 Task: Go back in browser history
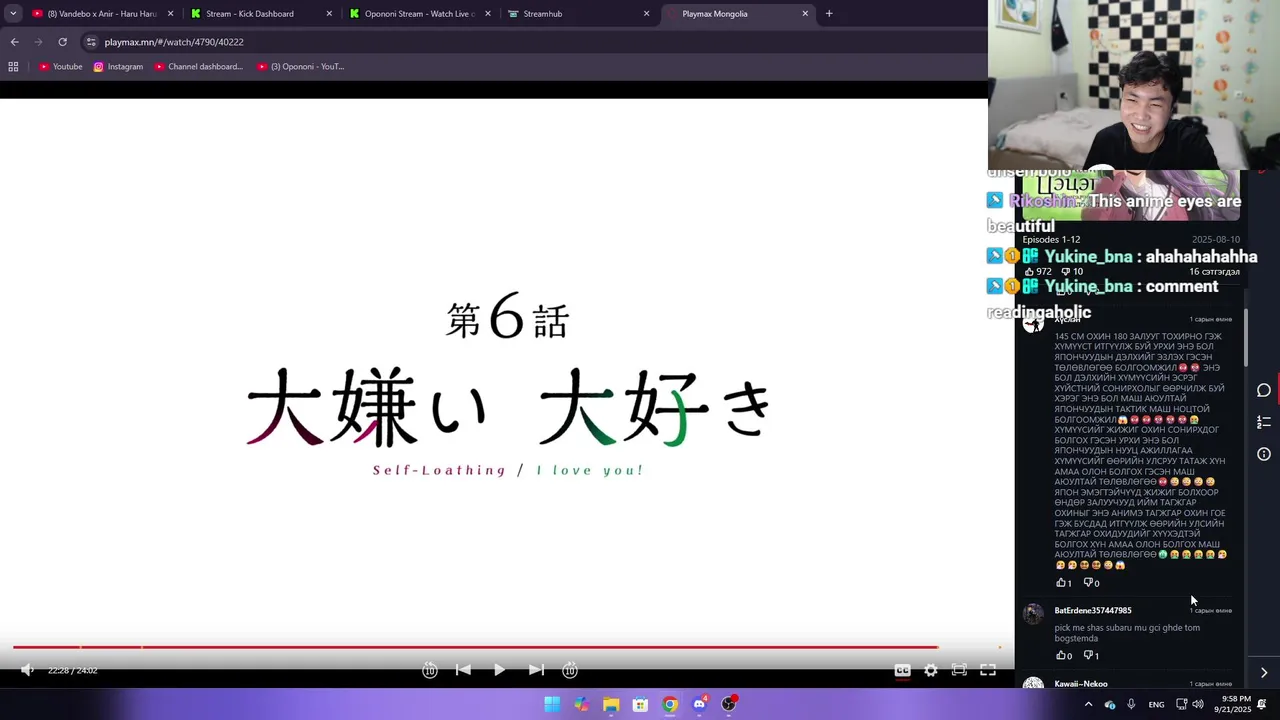pos(14,42)
